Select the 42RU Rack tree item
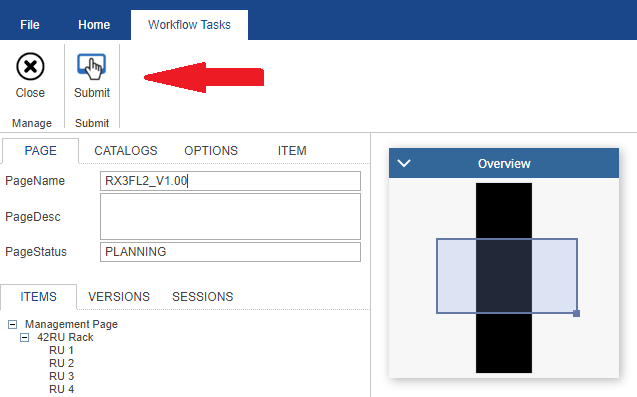Viewport: 637px width, 397px height. [65, 337]
